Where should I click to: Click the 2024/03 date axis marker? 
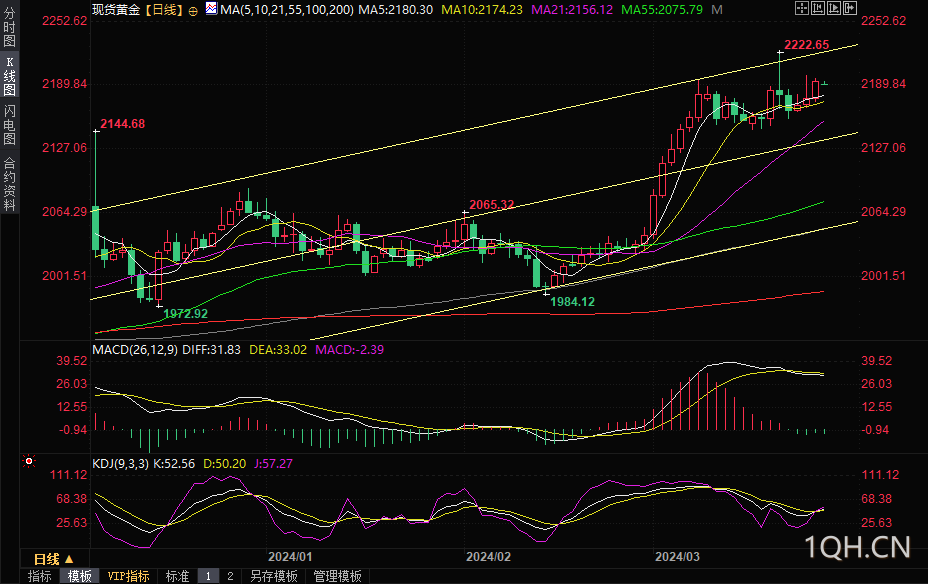click(677, 557)
